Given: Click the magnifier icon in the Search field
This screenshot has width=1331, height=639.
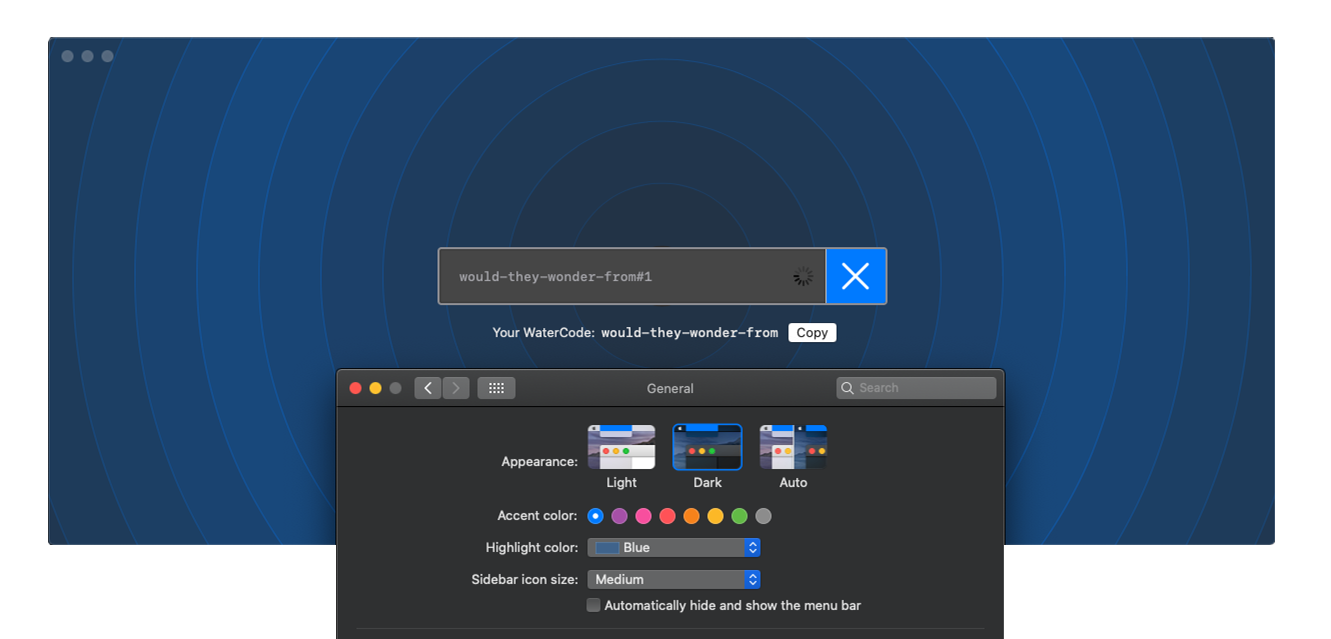Looking at the screenshot, I should coord(848,388).
